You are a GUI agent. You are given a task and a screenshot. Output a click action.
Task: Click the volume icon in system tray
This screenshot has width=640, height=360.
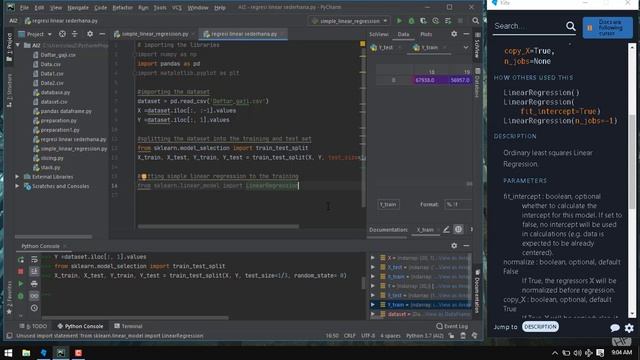[x=577, y=353]
